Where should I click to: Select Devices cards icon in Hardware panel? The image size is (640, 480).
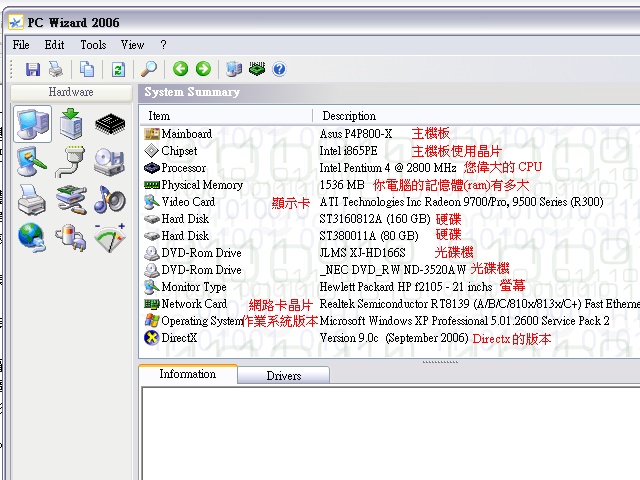point(71,200)
